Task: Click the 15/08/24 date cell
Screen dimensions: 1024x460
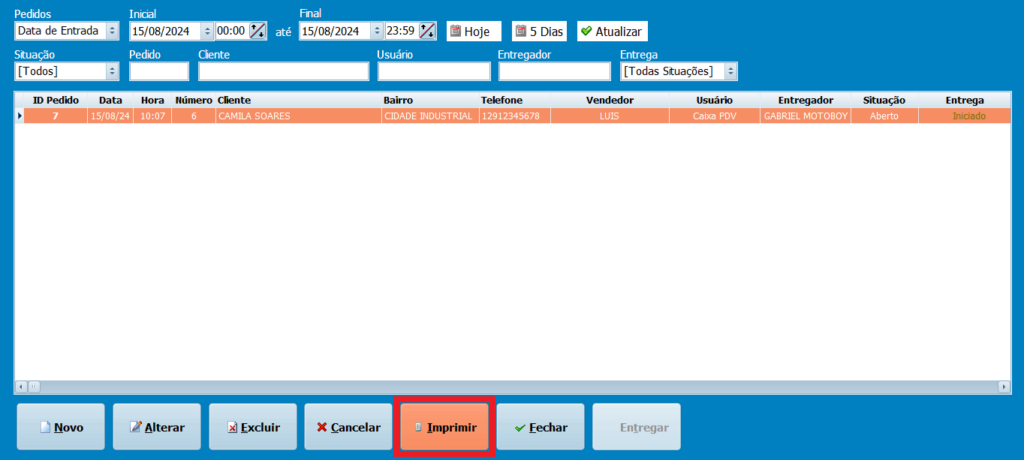Action: (x=110, y=116)
